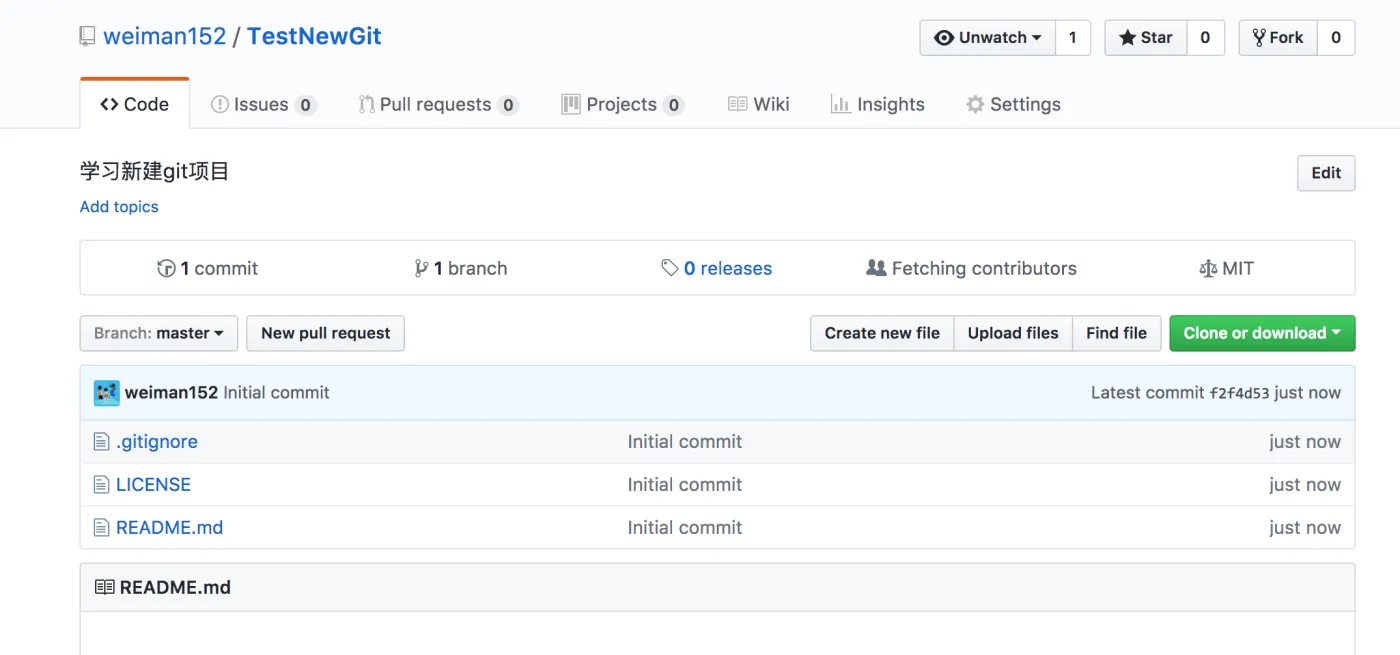The height and width of the screenshot is (655, 1400).
Task: Open the README.md file link
Action: click(169, 528)
